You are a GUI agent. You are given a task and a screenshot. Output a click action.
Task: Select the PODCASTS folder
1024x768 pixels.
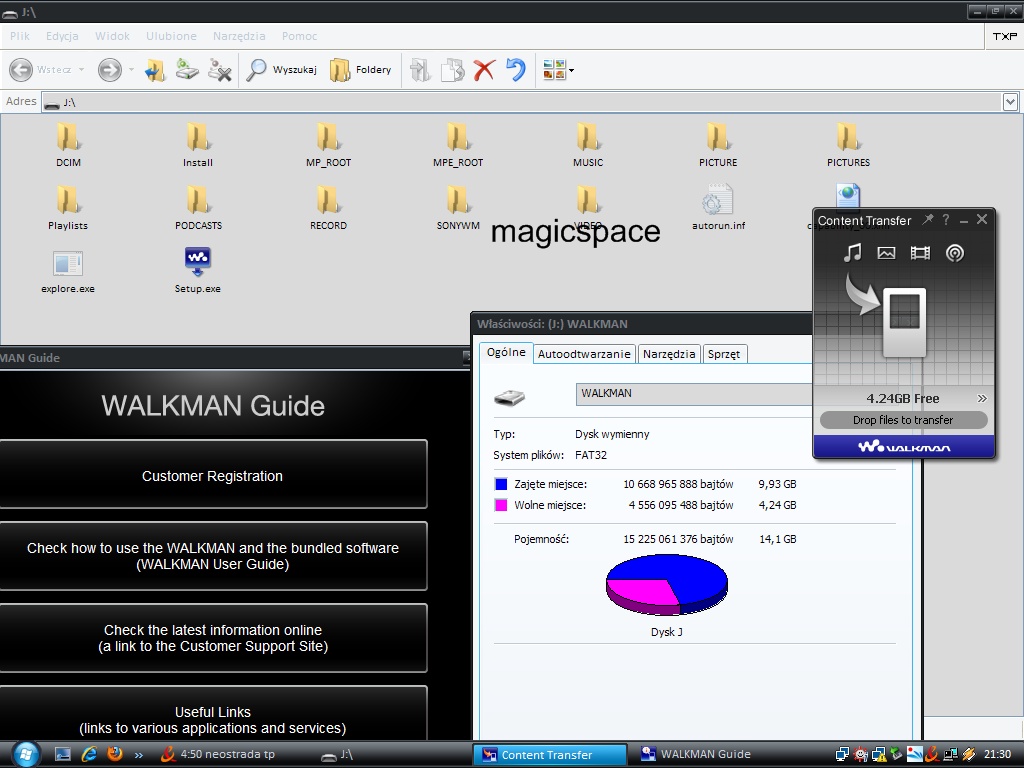tap(198, 208)
